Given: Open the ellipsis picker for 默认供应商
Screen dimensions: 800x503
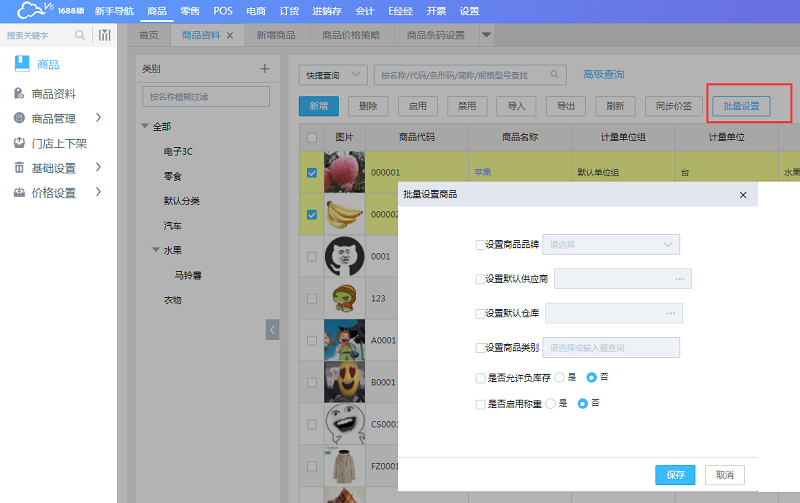Looking at the screenshot, I should tap(680, 279).
